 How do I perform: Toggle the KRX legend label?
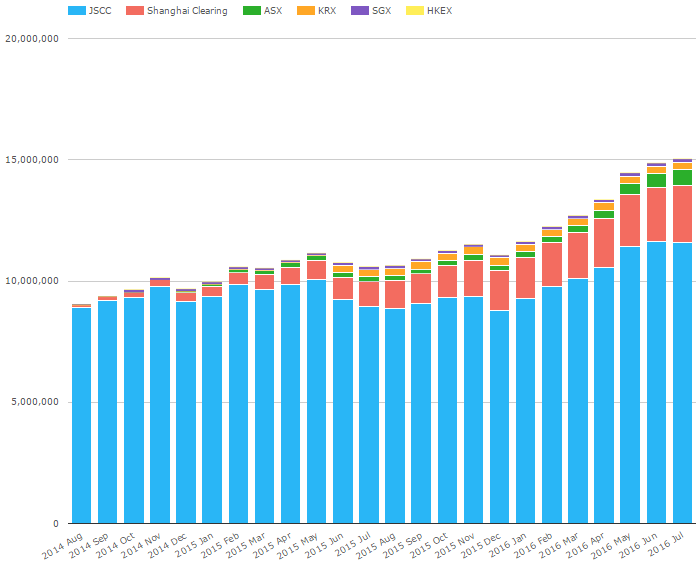coord(327,11)
